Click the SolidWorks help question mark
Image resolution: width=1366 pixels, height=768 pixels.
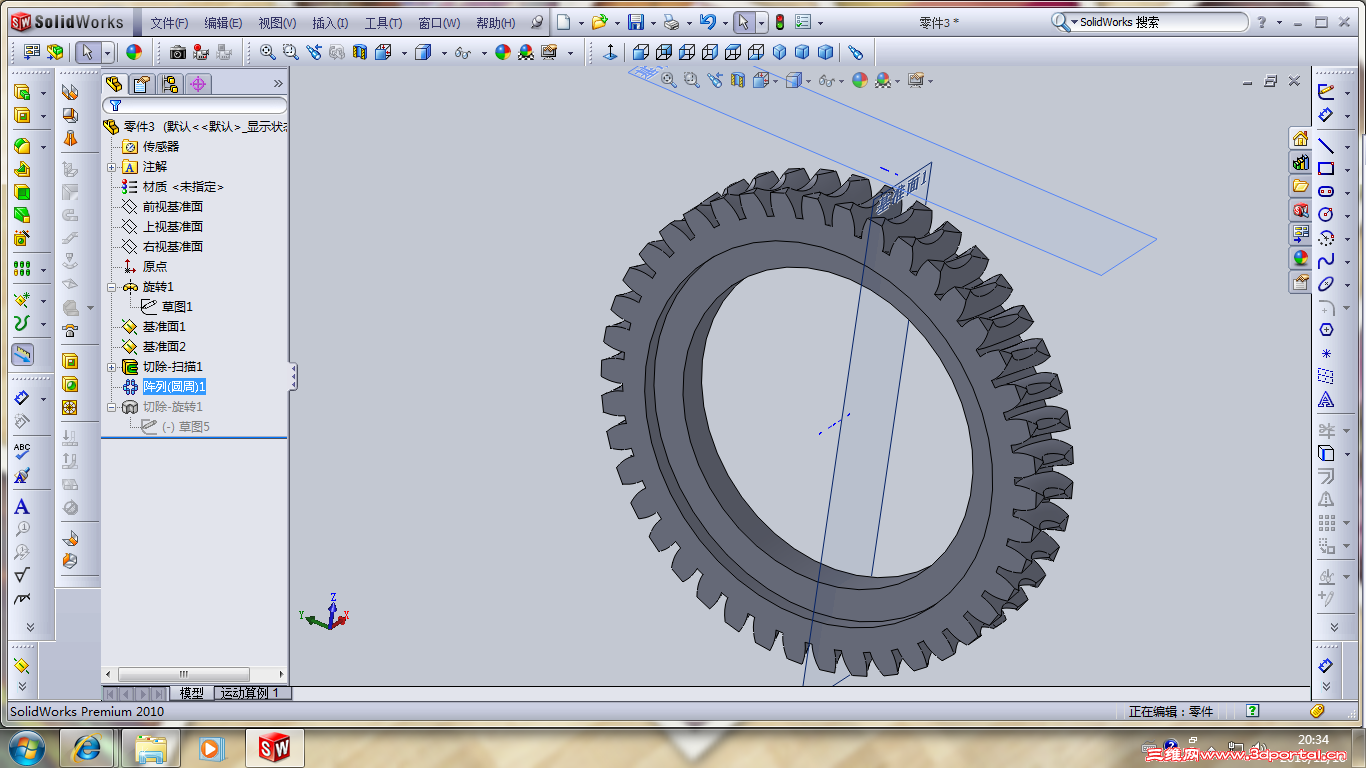(x=1262, y=22)
